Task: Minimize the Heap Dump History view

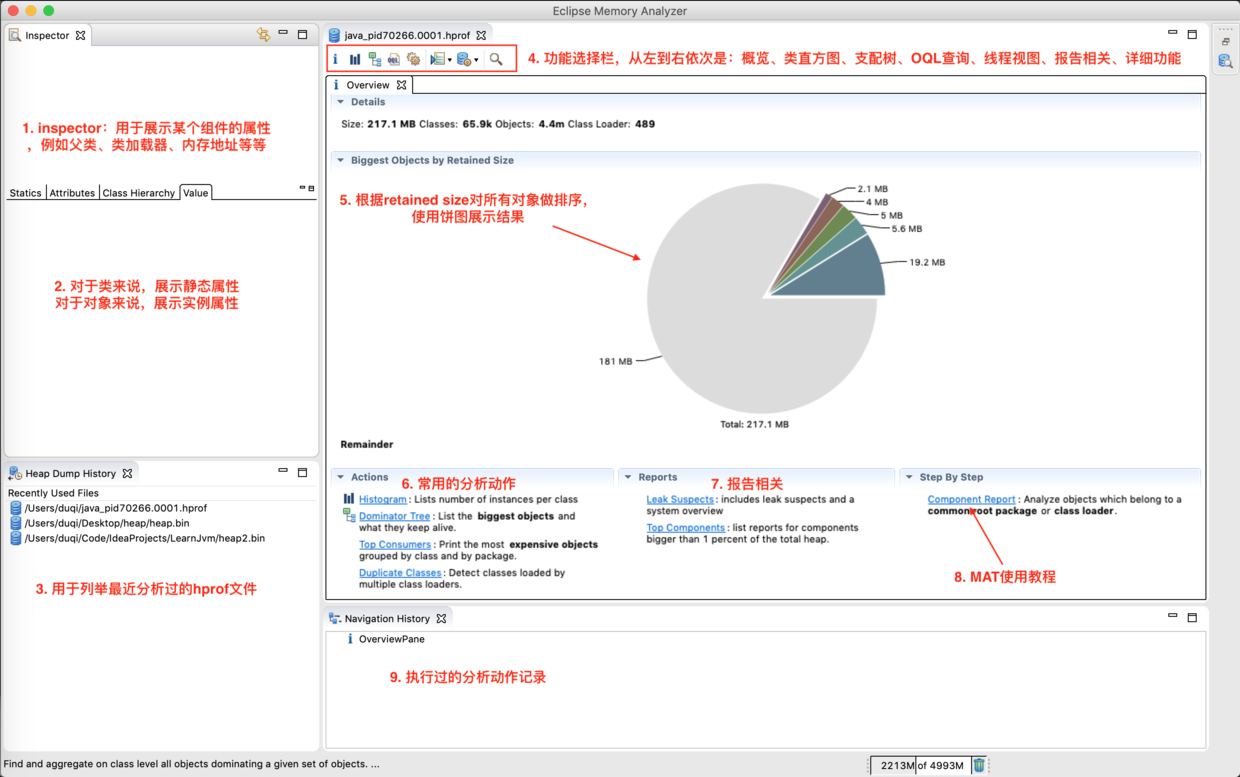Action: (283, 471)
